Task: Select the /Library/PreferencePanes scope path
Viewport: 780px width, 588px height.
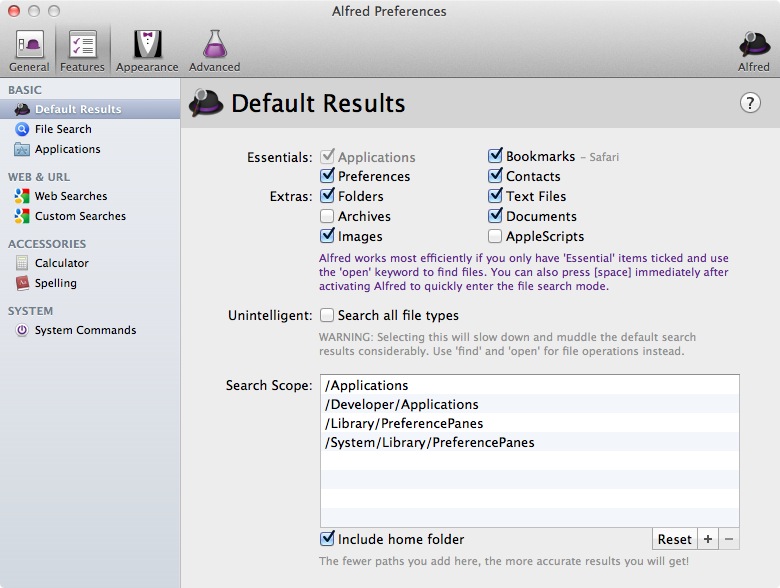Action: coord(530,423)
